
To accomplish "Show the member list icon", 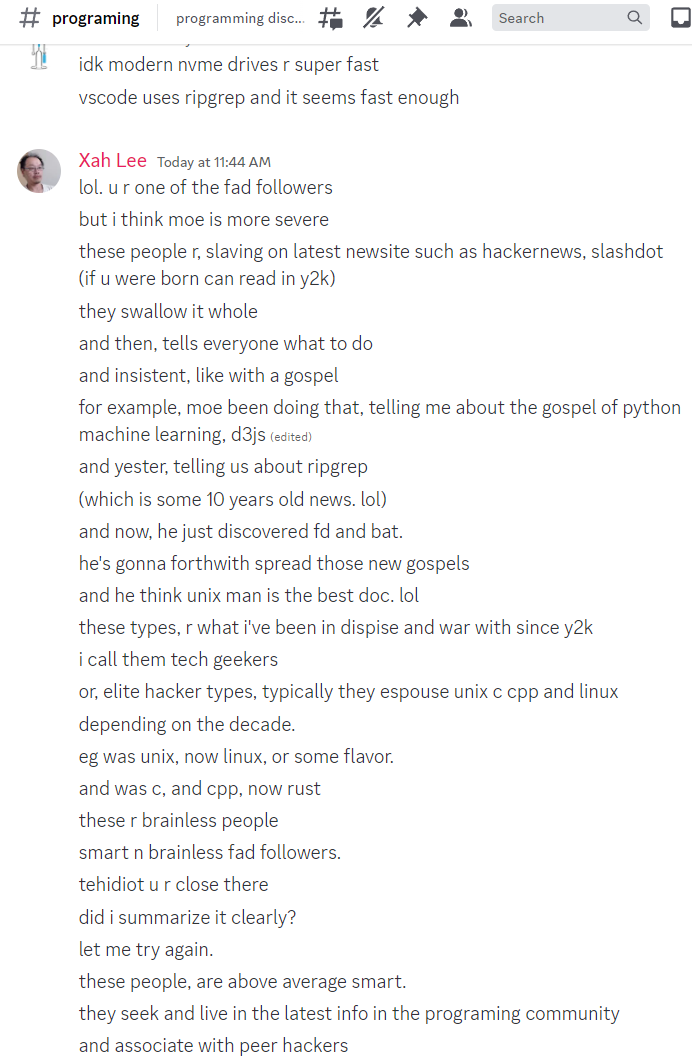I will [461, 18].
